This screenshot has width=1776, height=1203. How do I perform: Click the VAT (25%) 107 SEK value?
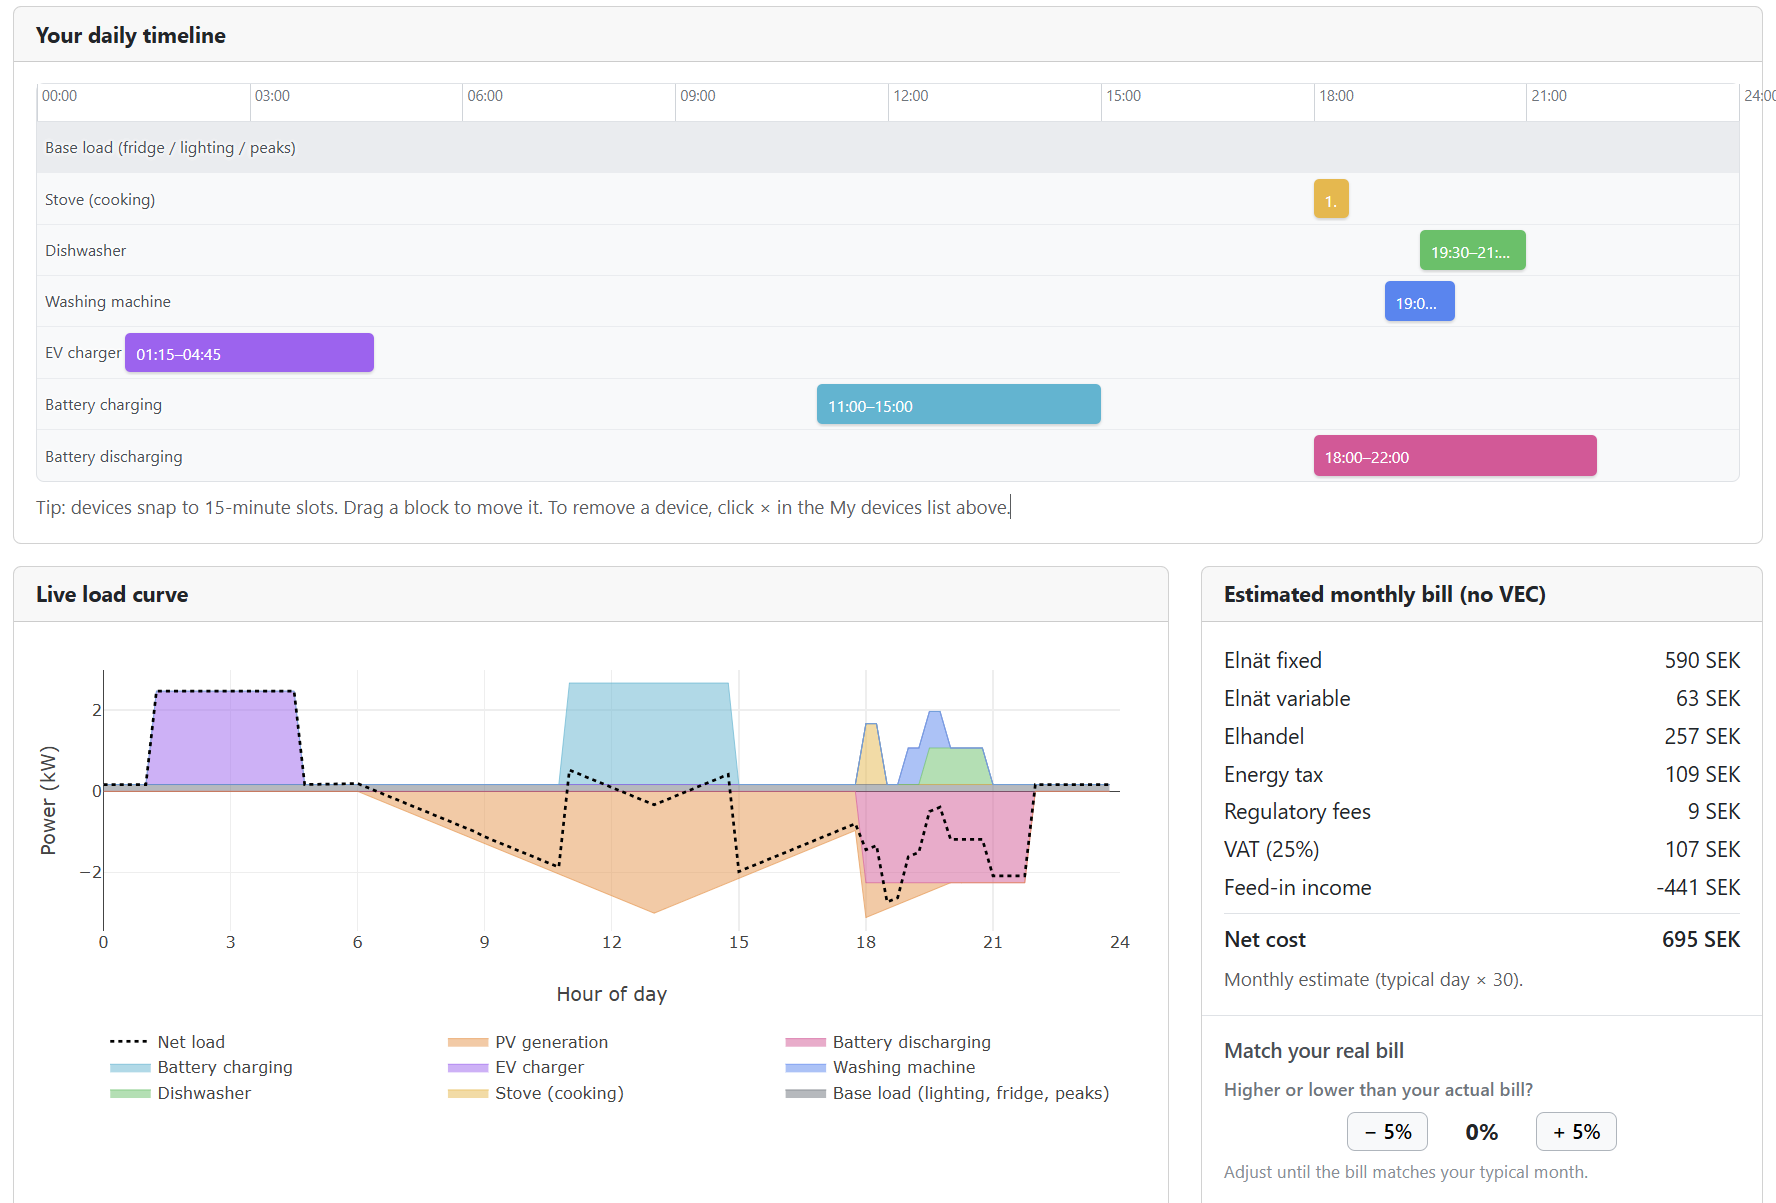coord(1702,849)
